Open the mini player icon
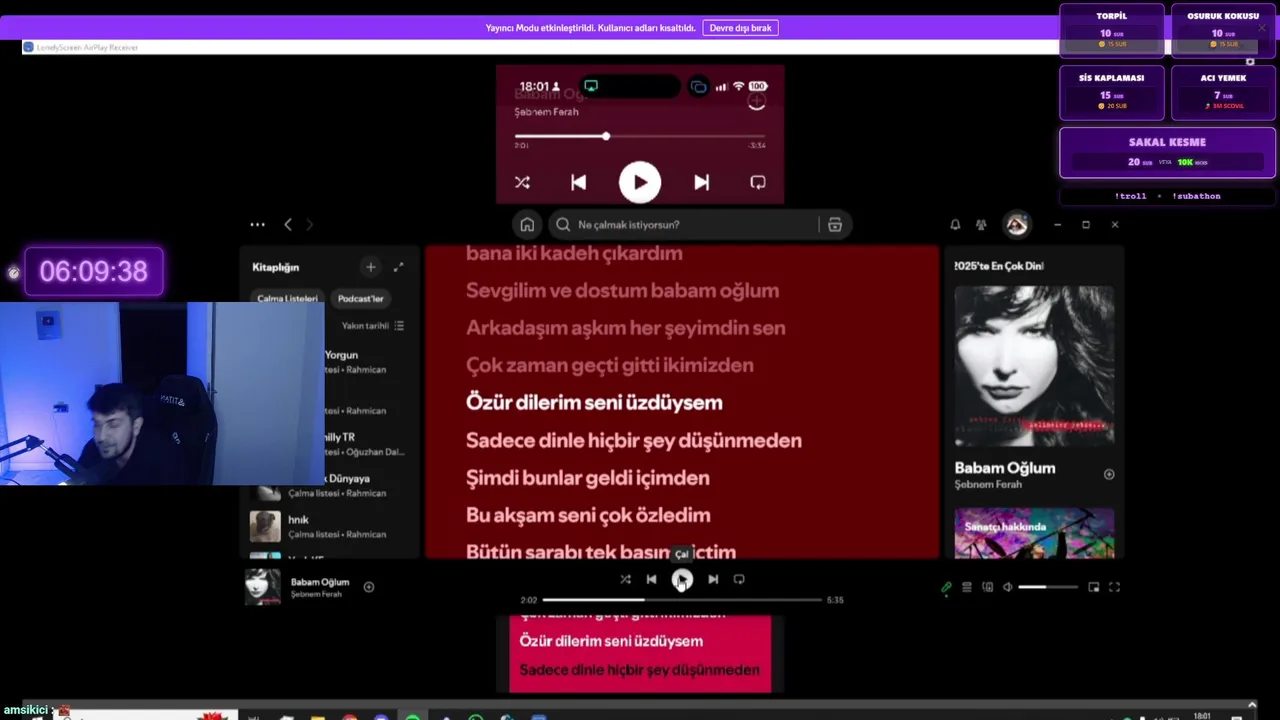 click(1094, 587)
